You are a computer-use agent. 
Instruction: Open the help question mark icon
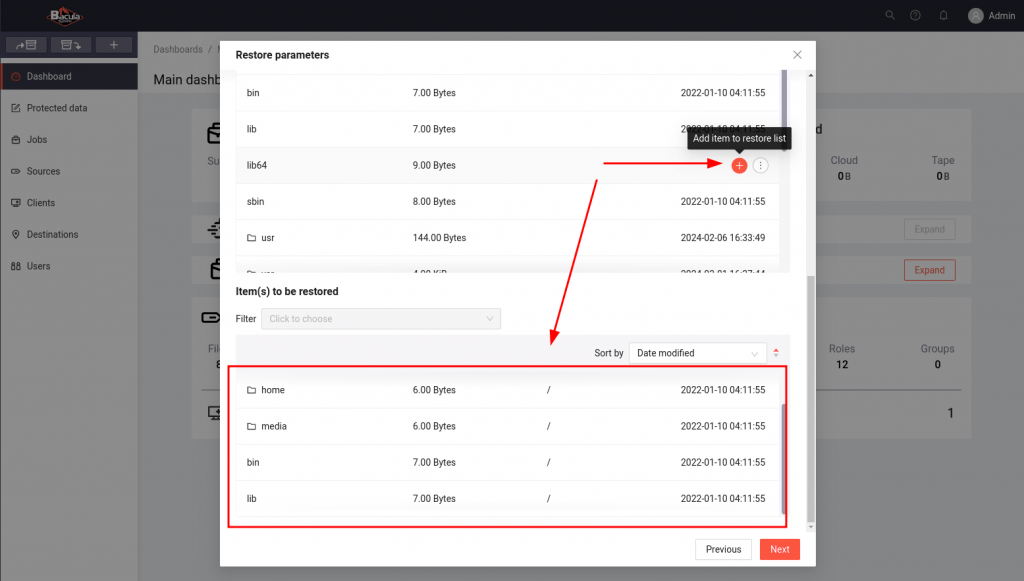pyautogui.click(x=915, y=15)
